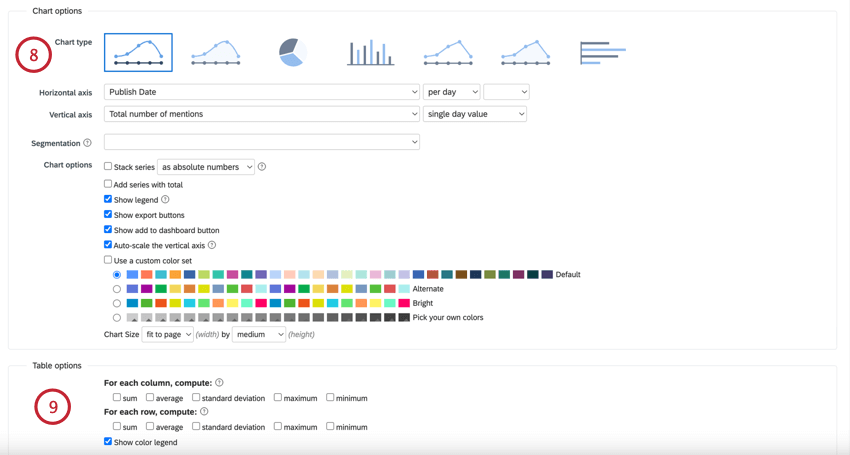
Task: Choose the pie chart type
Action: tap(293, 53)
